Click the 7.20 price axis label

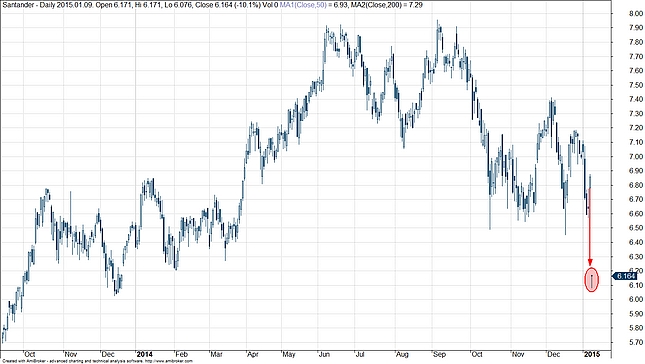click(636, 128)
